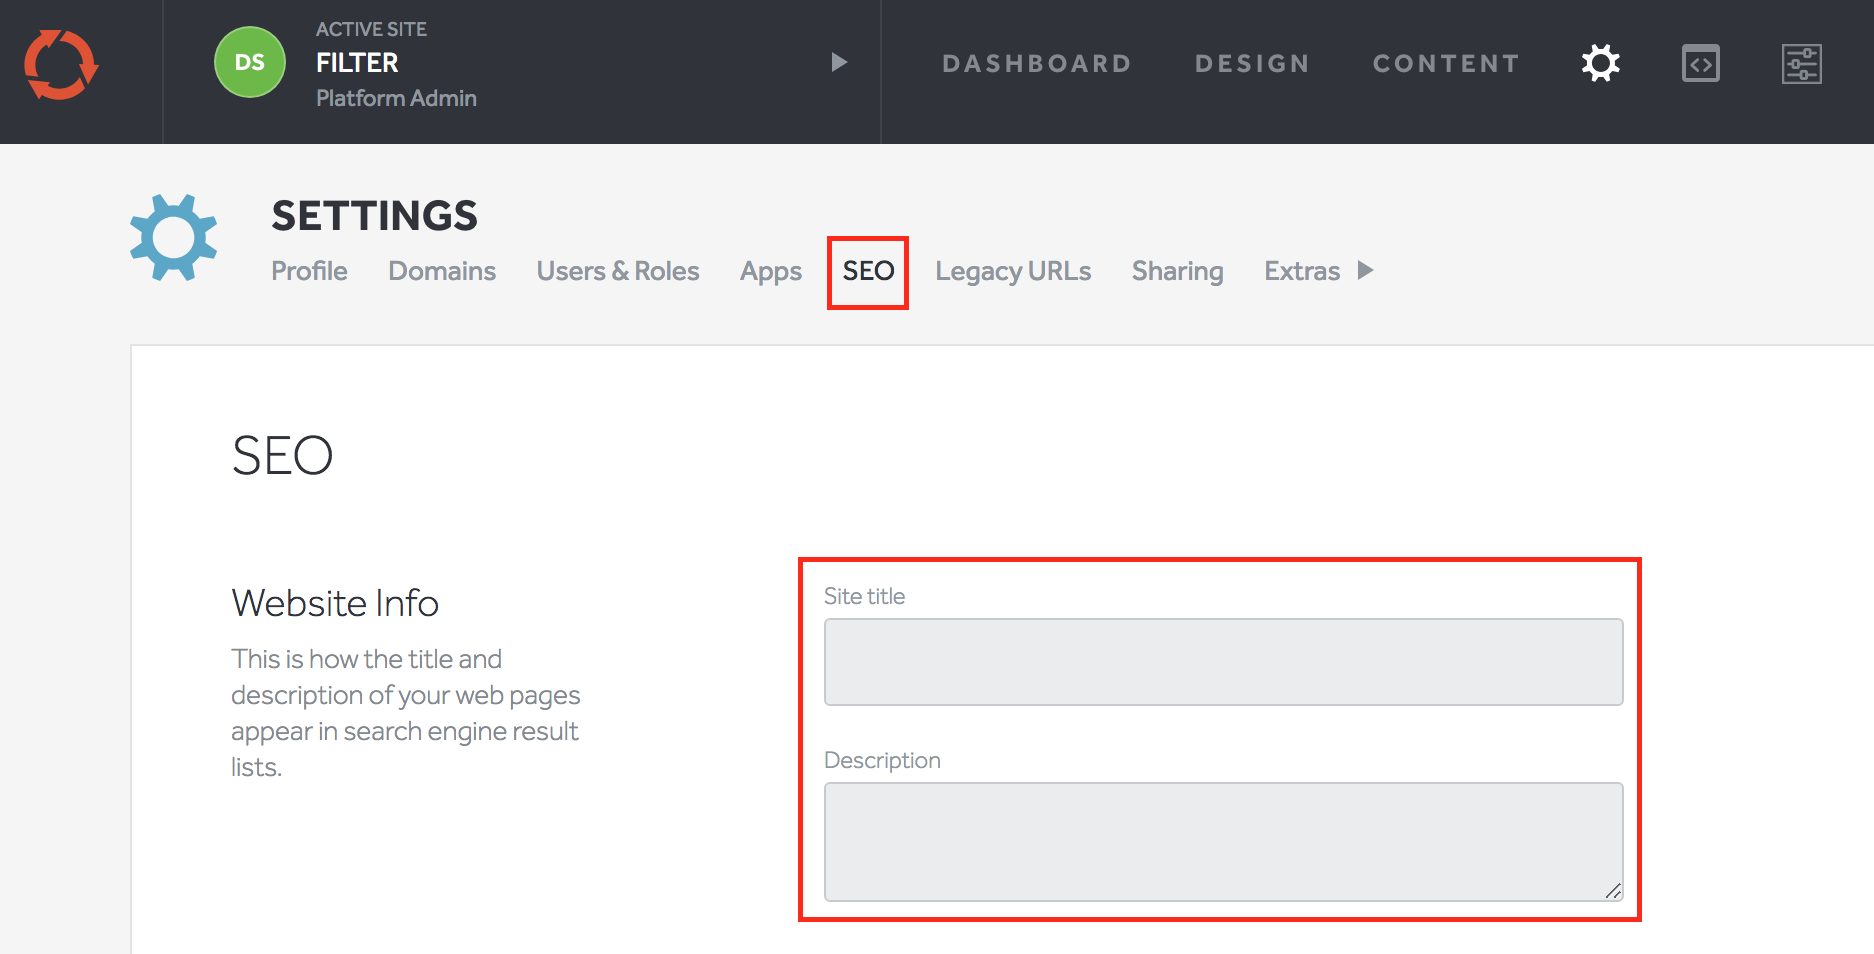Switch to the Domains tab

pyautogui.click(x=442, y=271)
